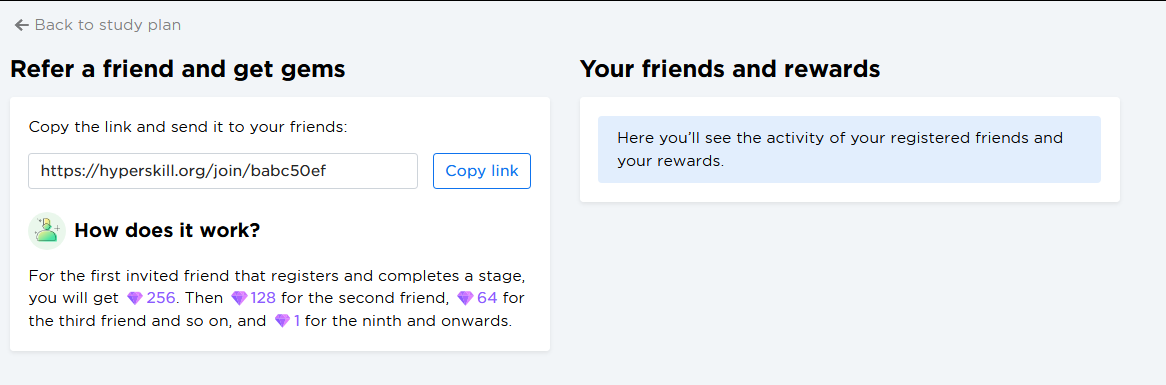
Task: Select the 256 gem reward amount
Action: [161, 299]
